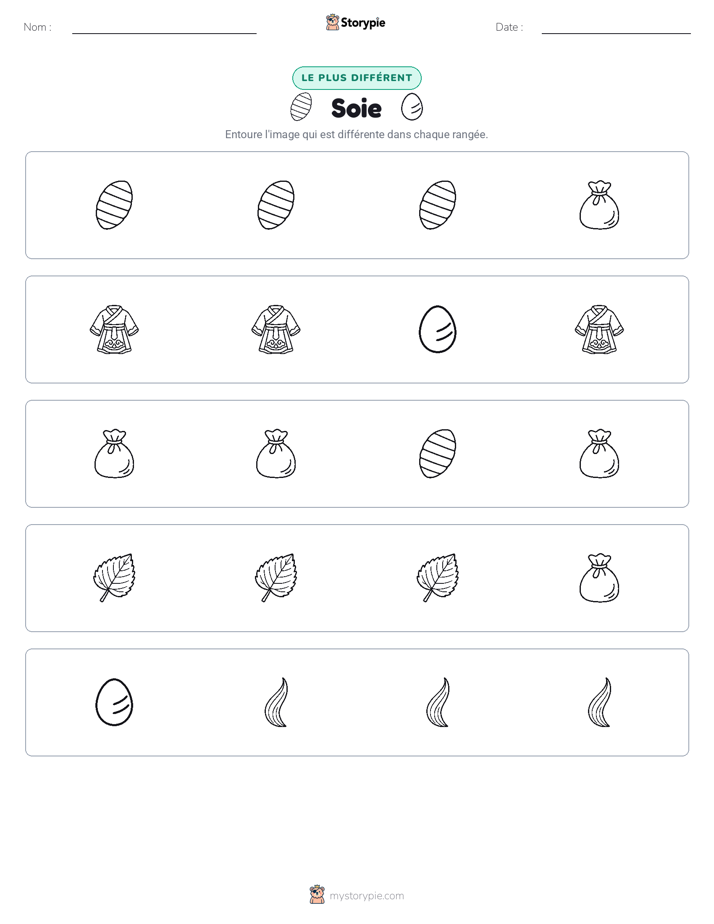Circle the money bag in the first row
The image size is (714, 924).
[599, 205]
